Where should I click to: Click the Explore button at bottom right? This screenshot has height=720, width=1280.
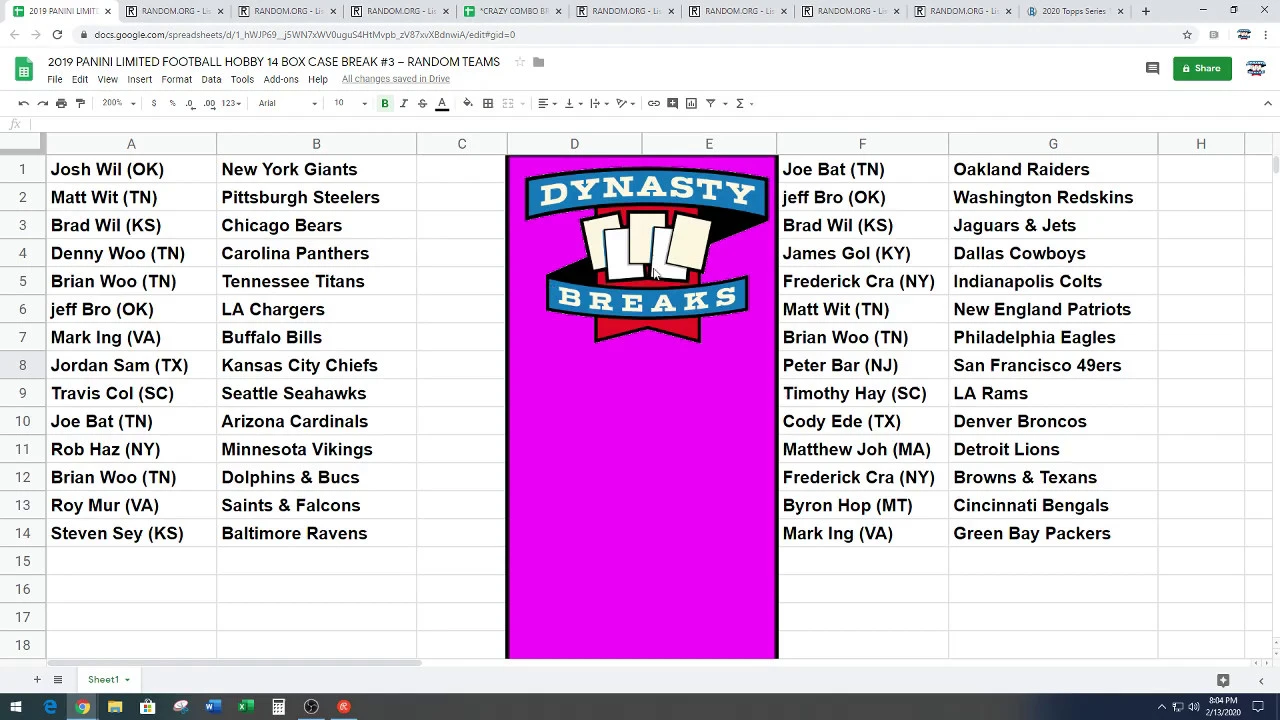(1223, 680)
